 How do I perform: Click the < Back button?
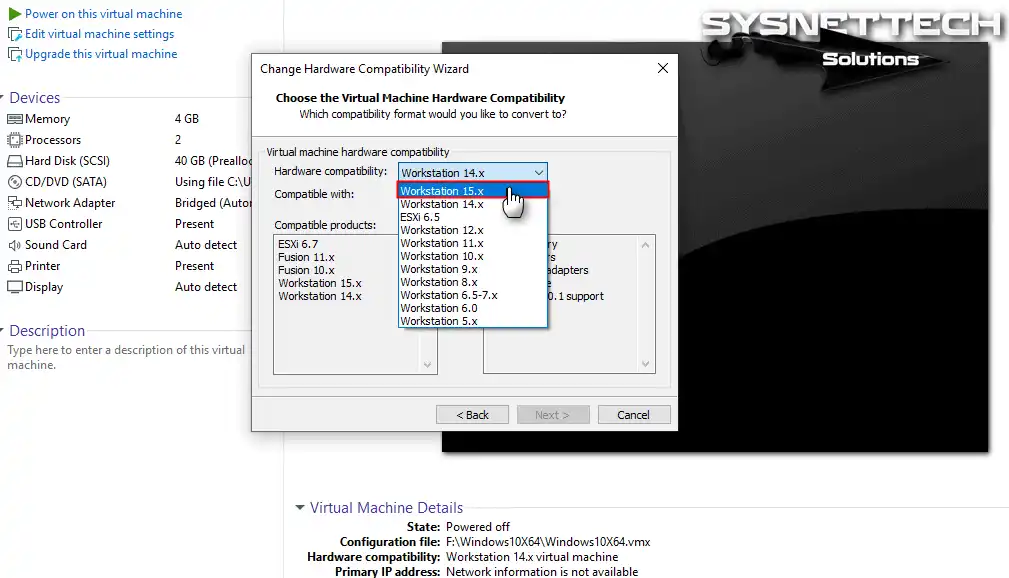(x=472, y=415)
